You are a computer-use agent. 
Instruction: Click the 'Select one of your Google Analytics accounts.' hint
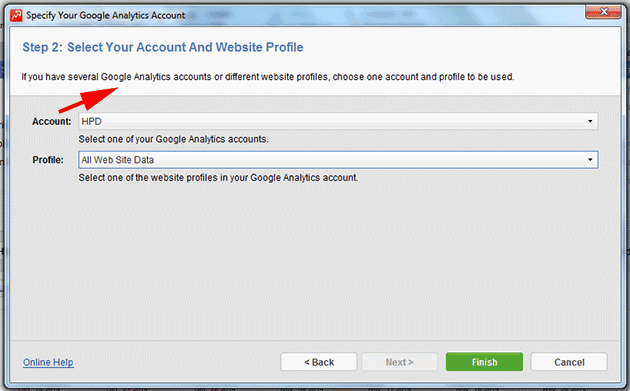(x=173, y=139)
